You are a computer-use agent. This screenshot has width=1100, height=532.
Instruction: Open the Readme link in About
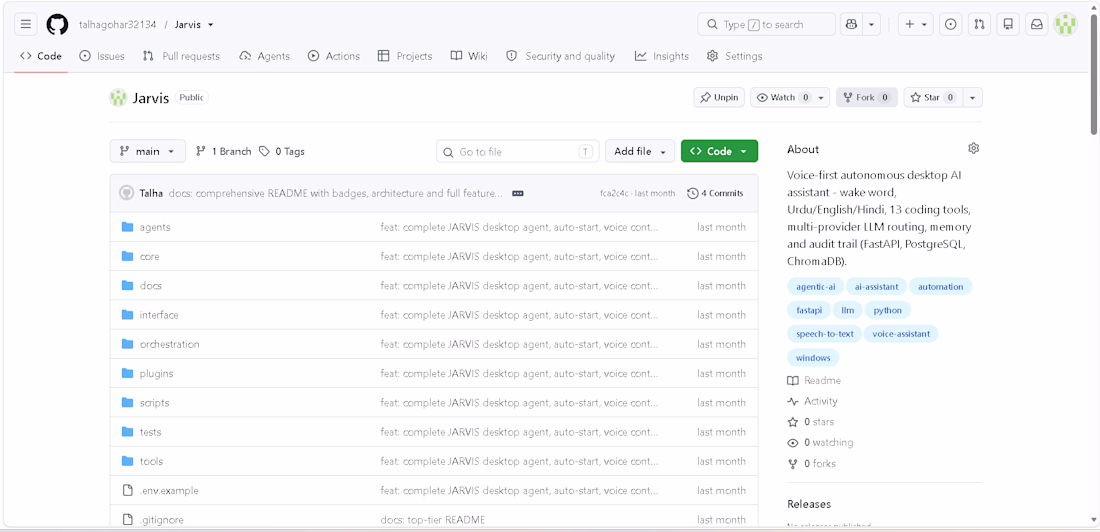coord(814,380)
